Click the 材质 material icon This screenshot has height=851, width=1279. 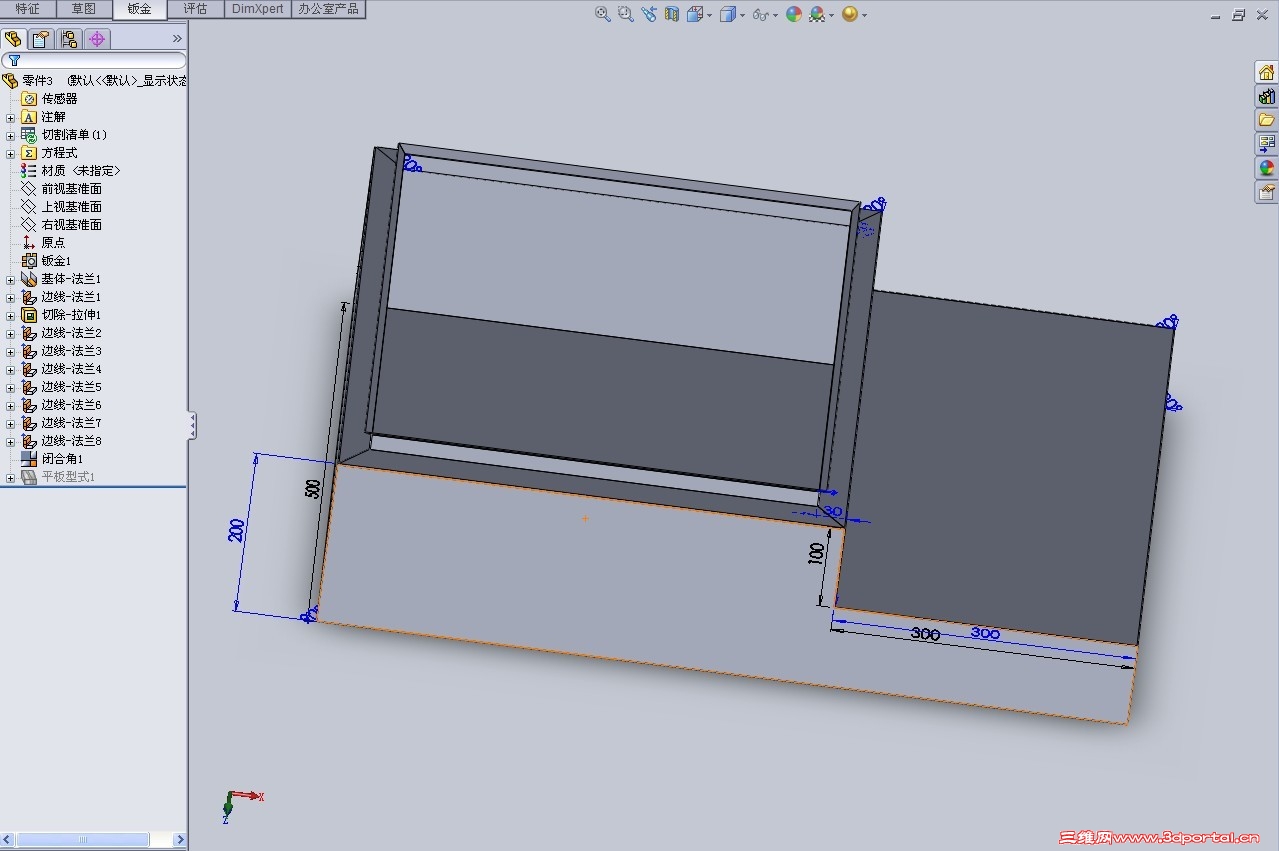point(29,170)
